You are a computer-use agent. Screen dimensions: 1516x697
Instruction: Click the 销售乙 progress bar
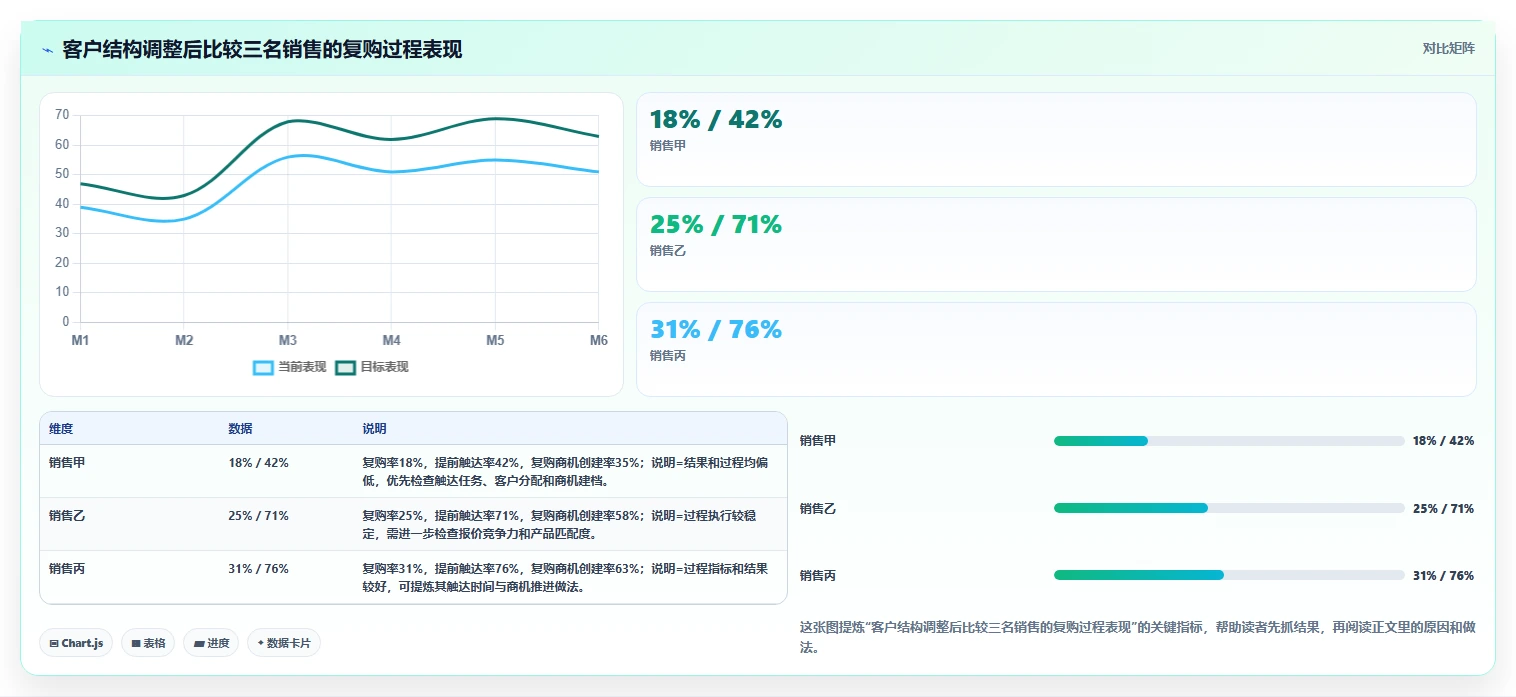click(1229, 508)
